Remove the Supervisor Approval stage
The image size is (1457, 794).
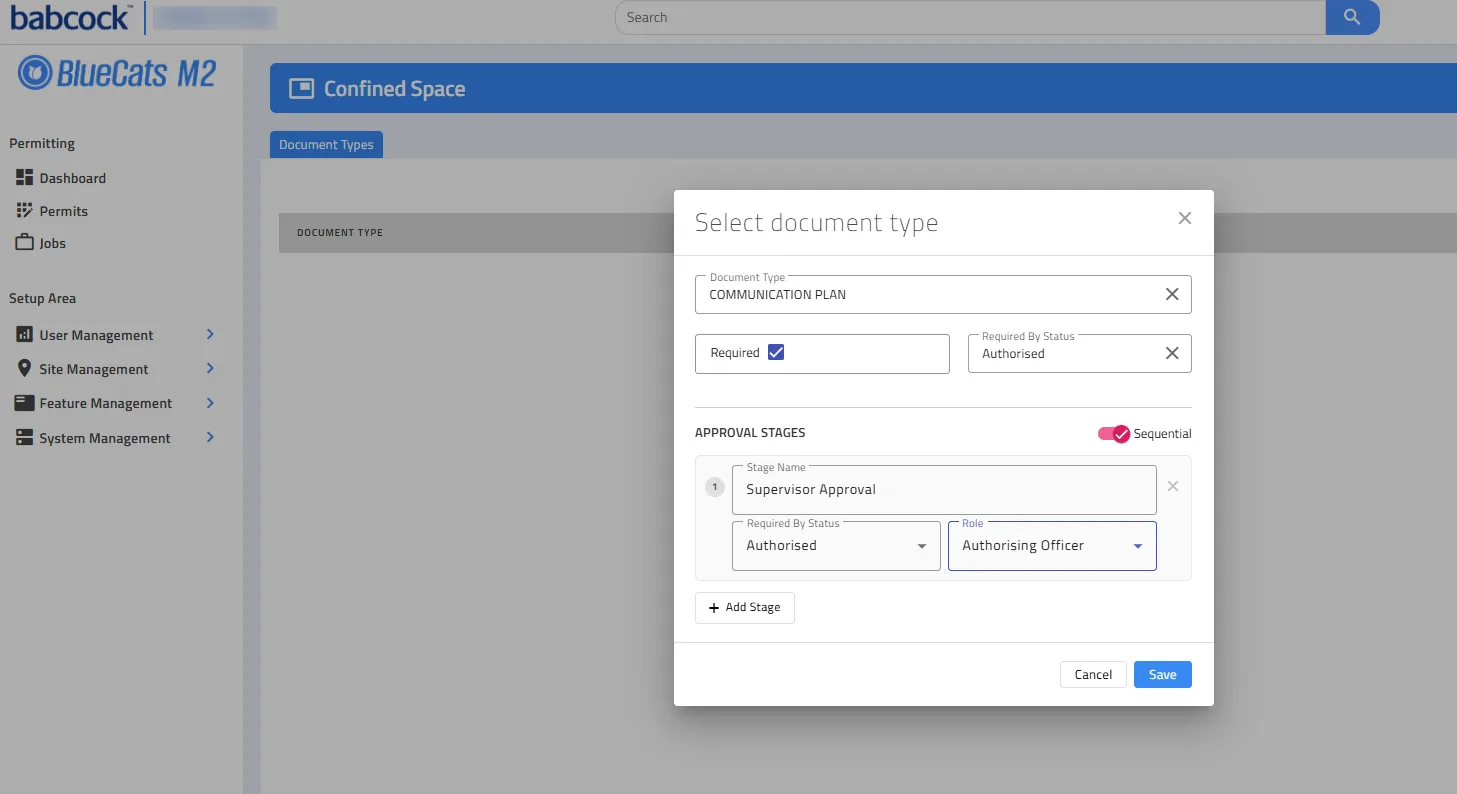point(1173,486)
